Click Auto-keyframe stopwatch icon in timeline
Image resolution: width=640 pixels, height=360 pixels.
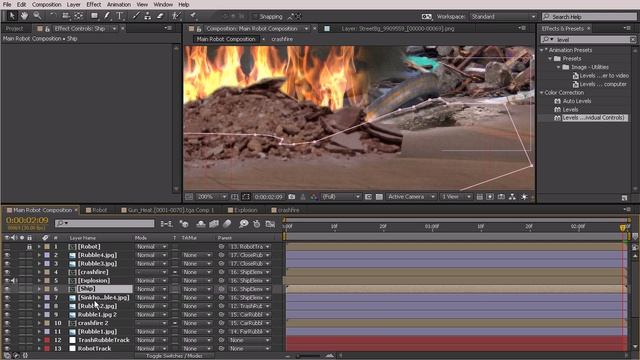pos(257,224)
